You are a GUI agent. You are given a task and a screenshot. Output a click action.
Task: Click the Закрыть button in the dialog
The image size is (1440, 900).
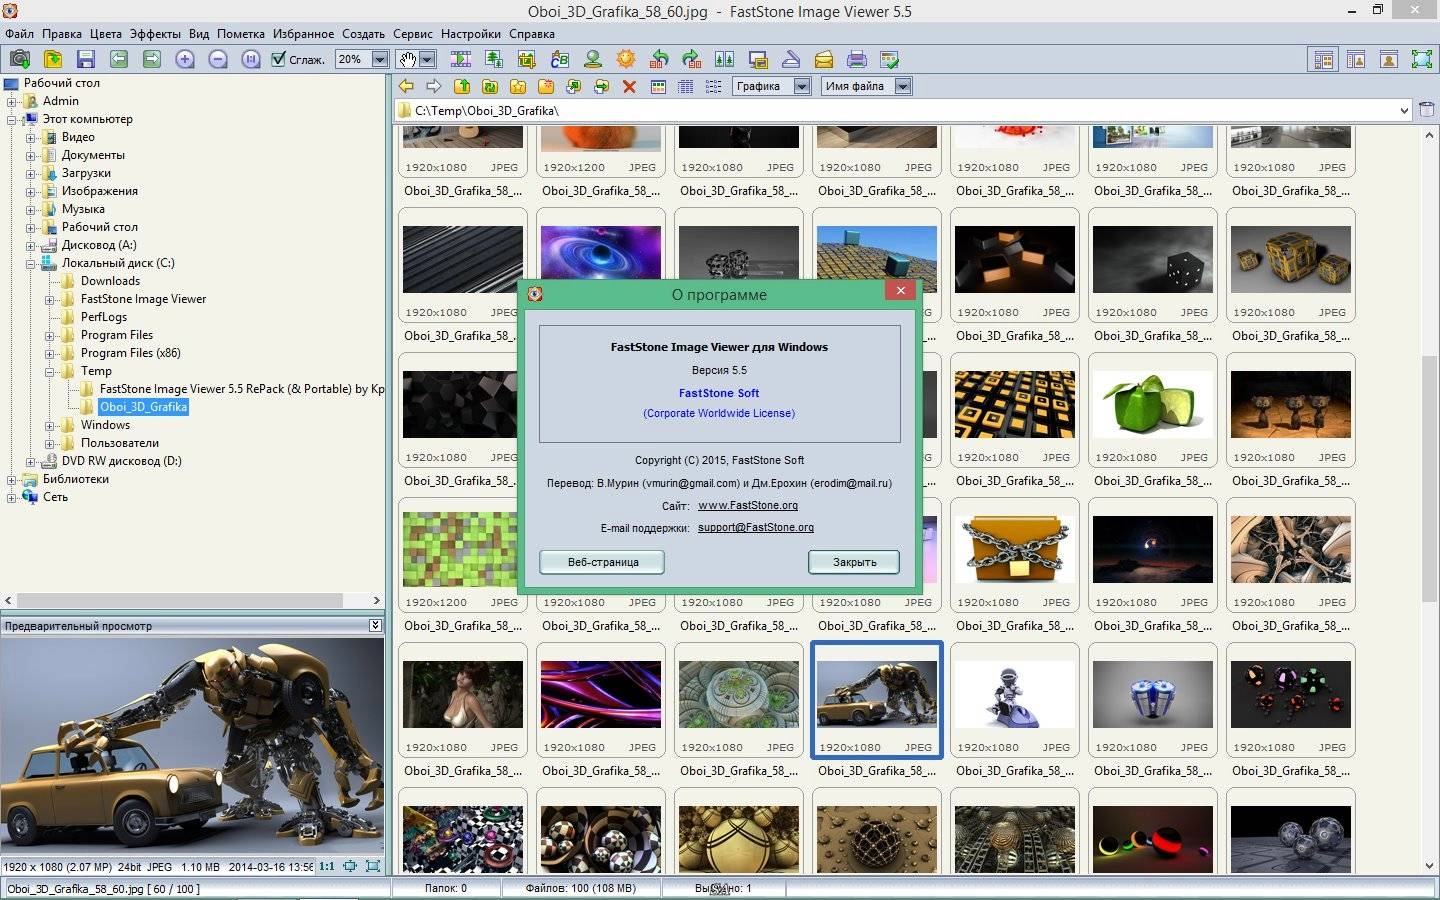tap(854, 562)
